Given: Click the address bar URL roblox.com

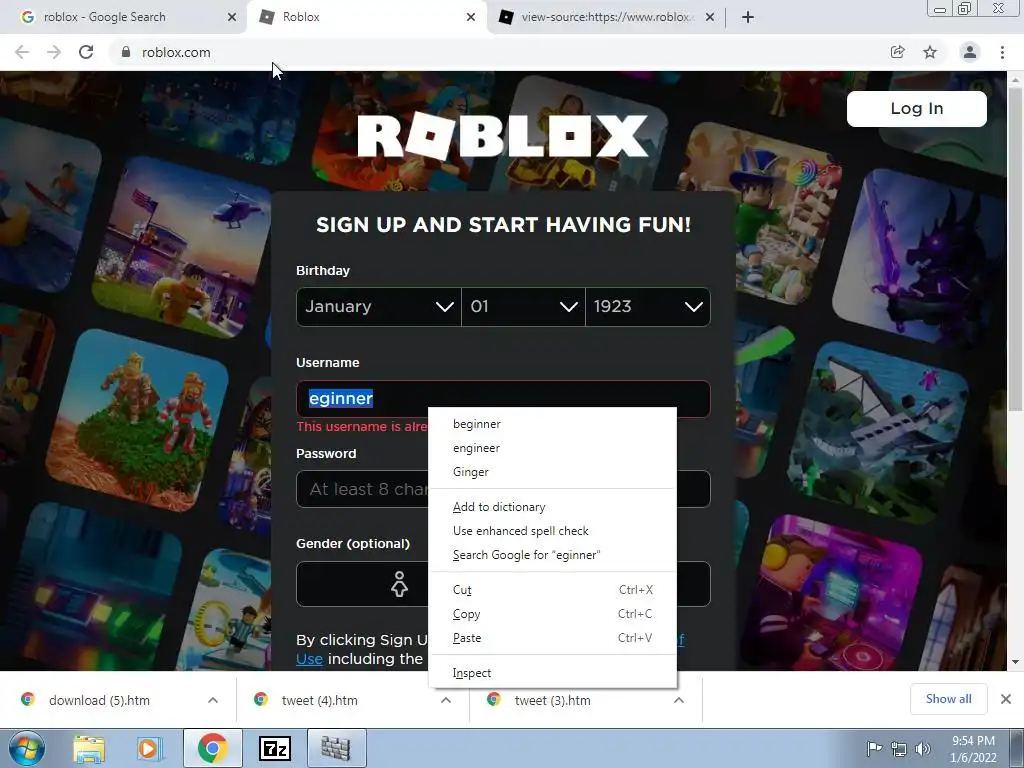Looking at the screenshot, I should click(x=176, y=52).
